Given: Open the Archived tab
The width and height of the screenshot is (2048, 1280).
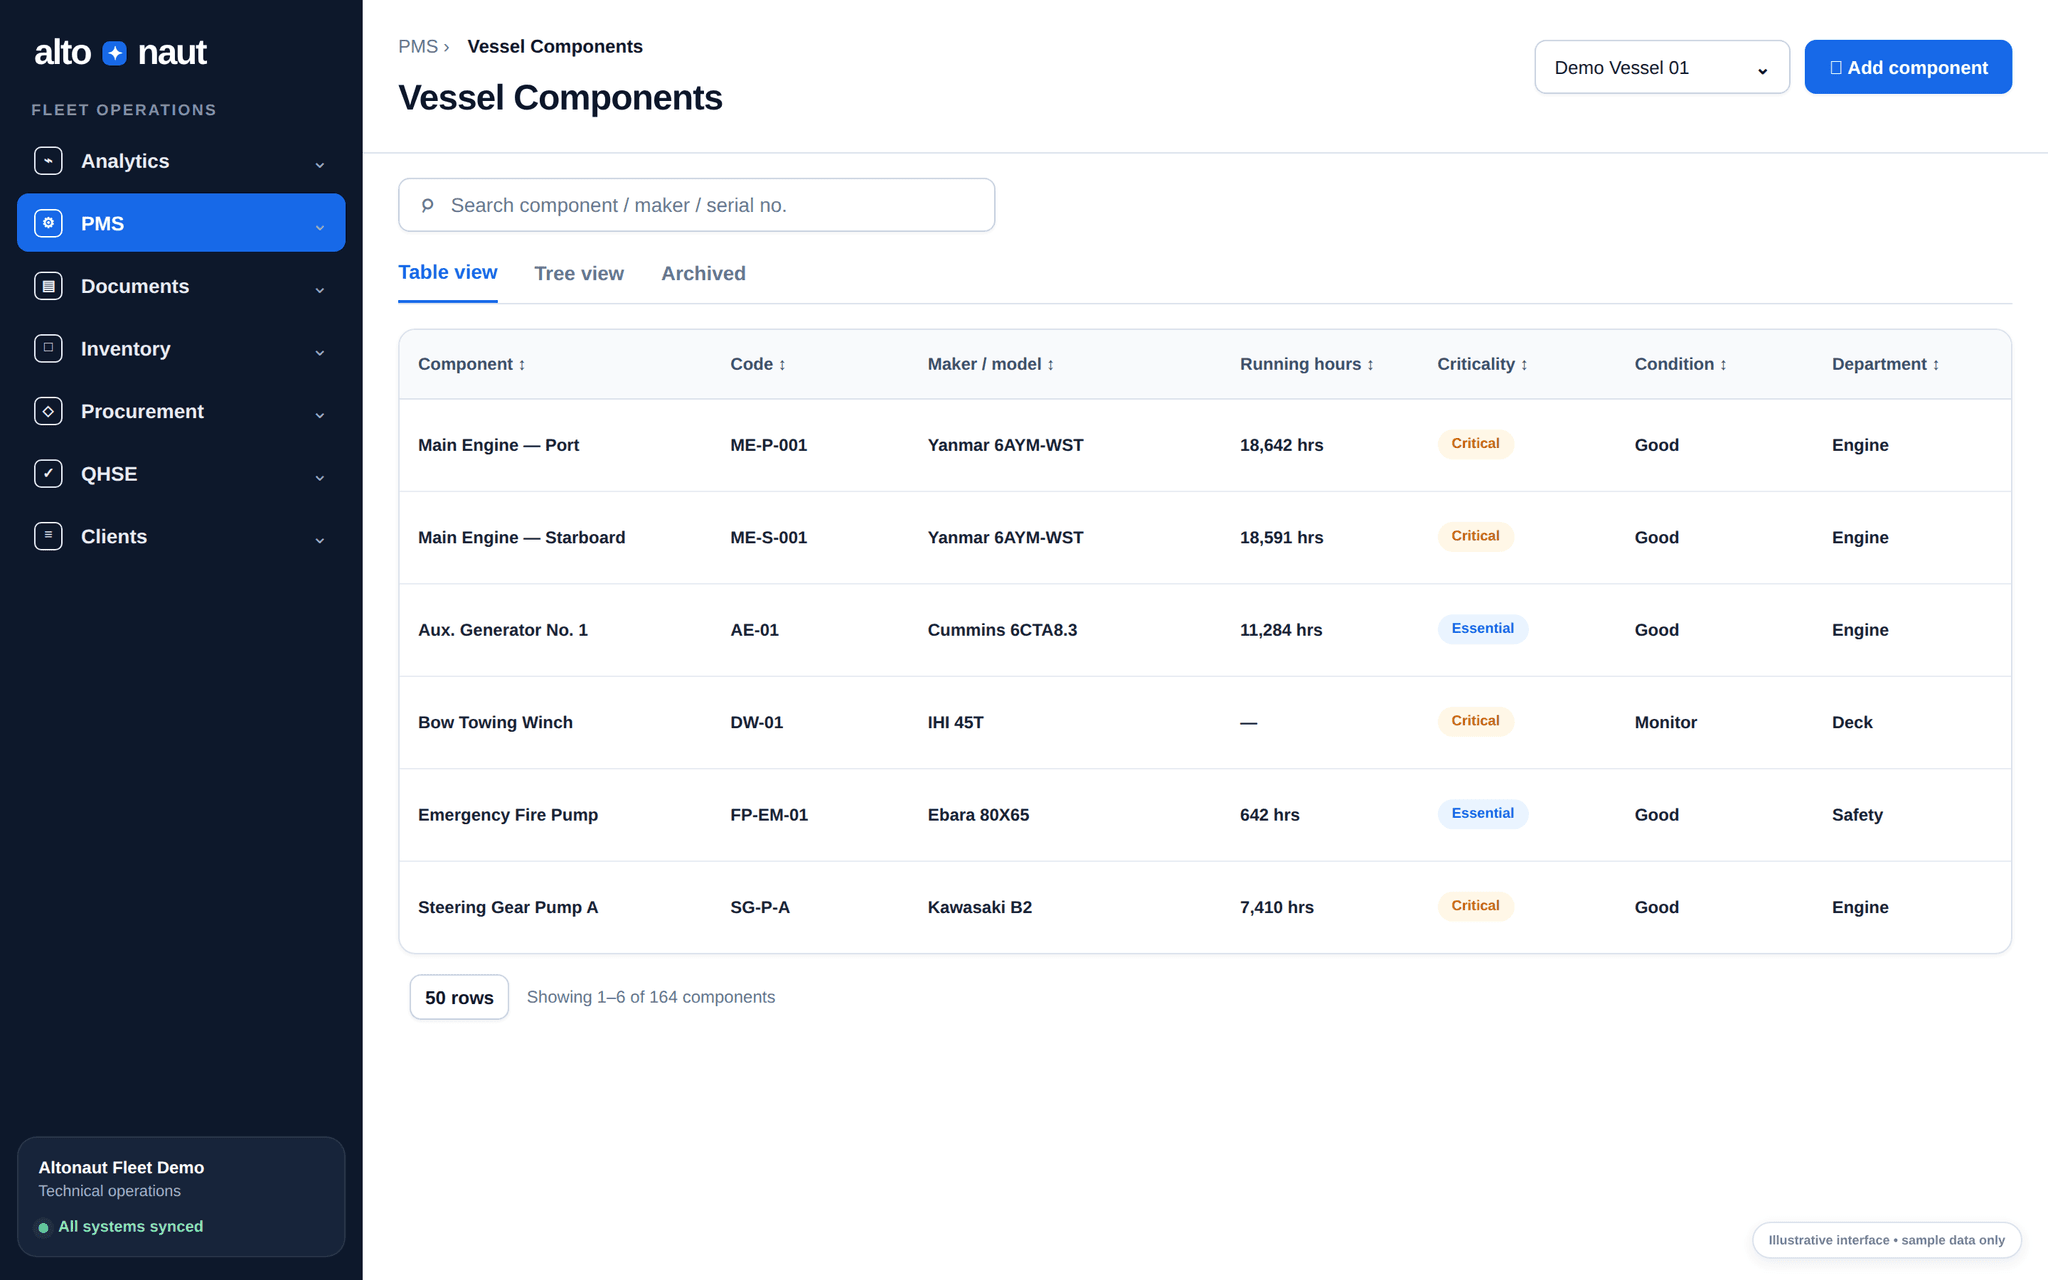Looking at the screenshot, I should coord(703,273).
